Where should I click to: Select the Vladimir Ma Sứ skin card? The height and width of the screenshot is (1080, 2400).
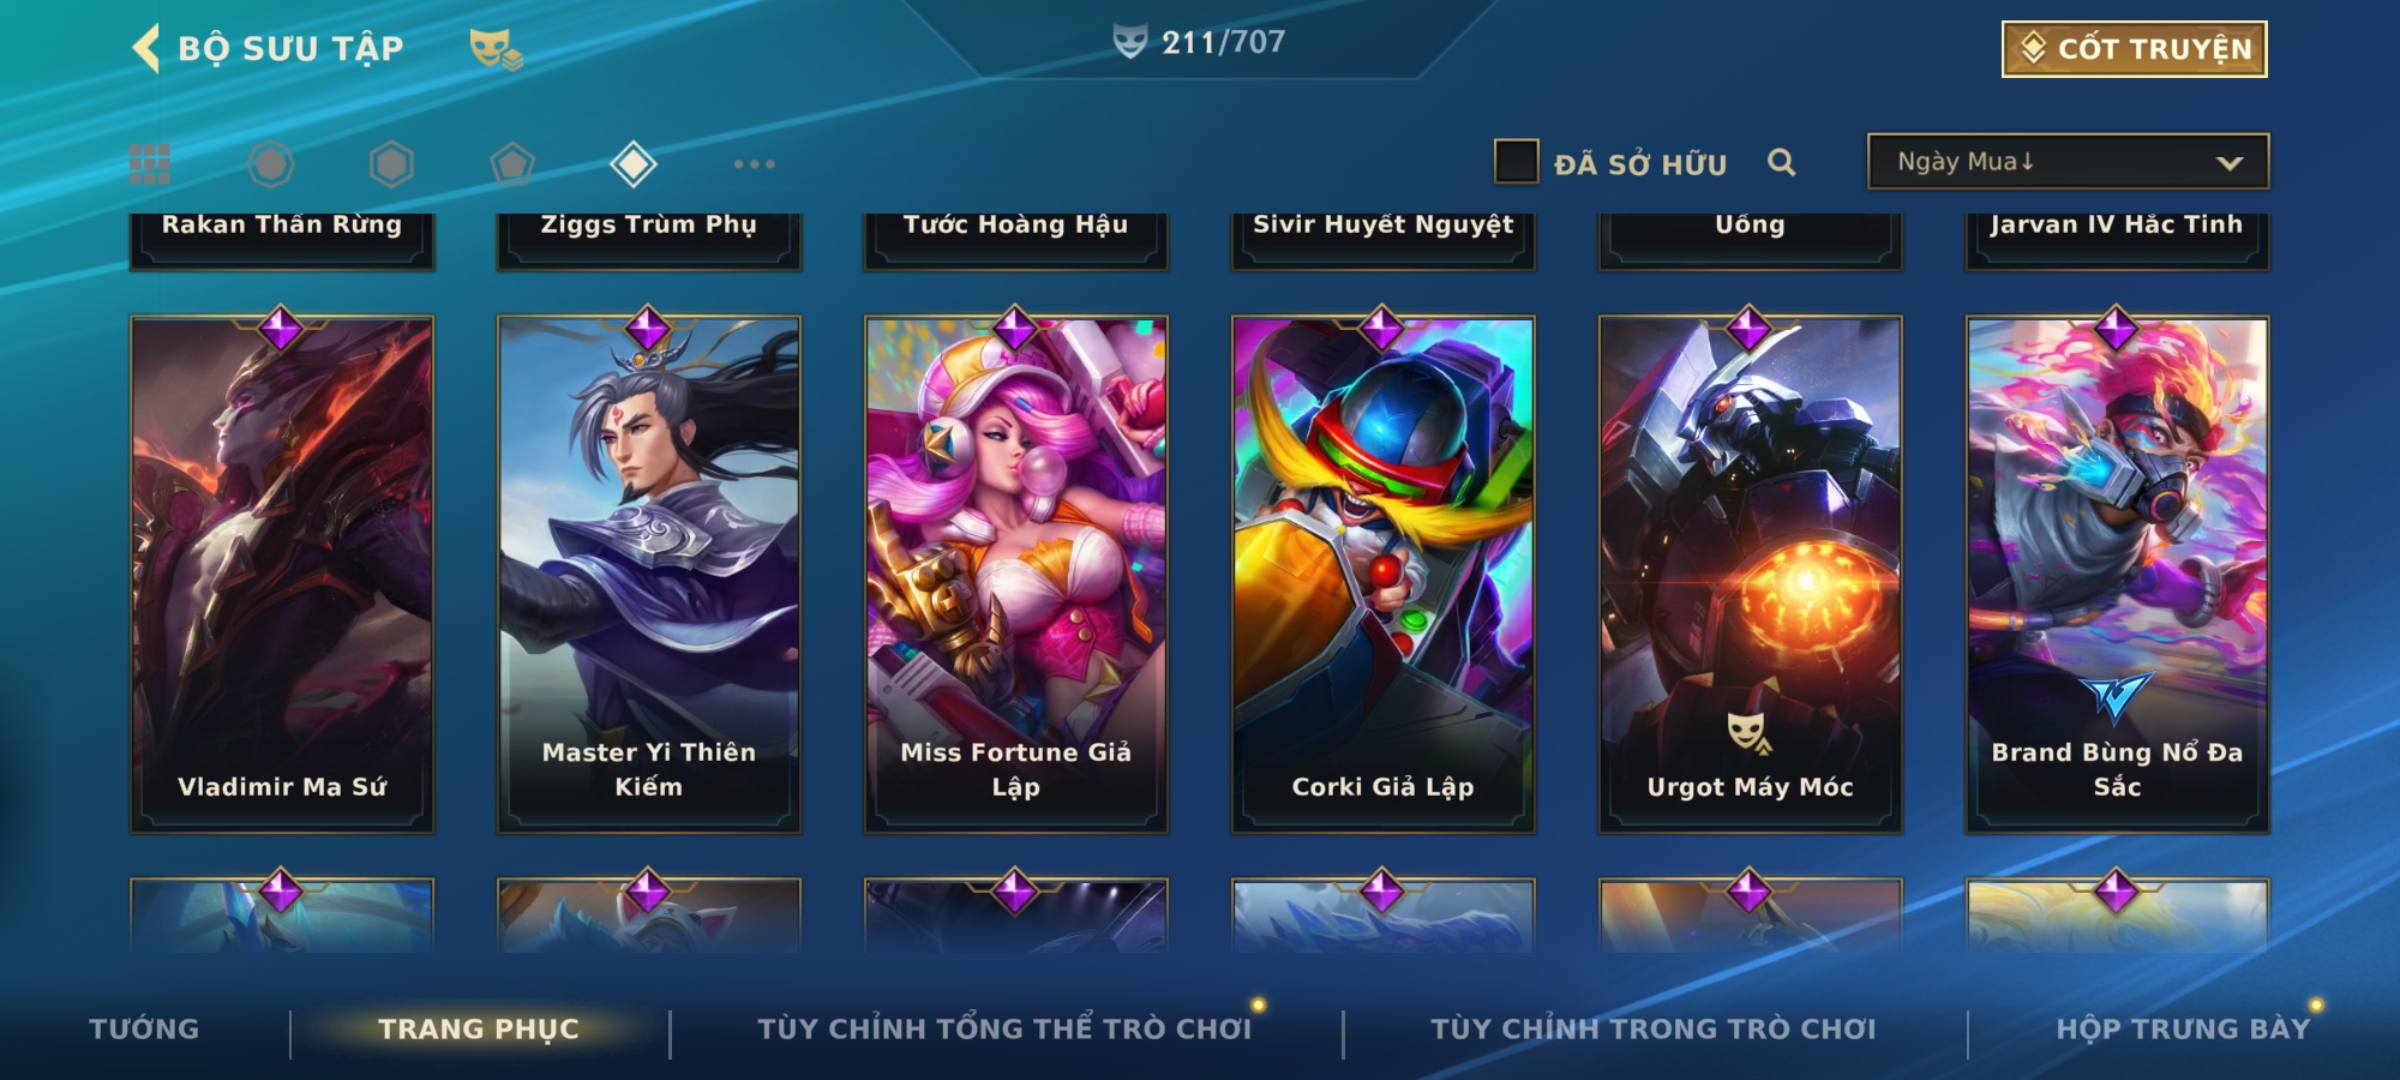pos(282,574)
